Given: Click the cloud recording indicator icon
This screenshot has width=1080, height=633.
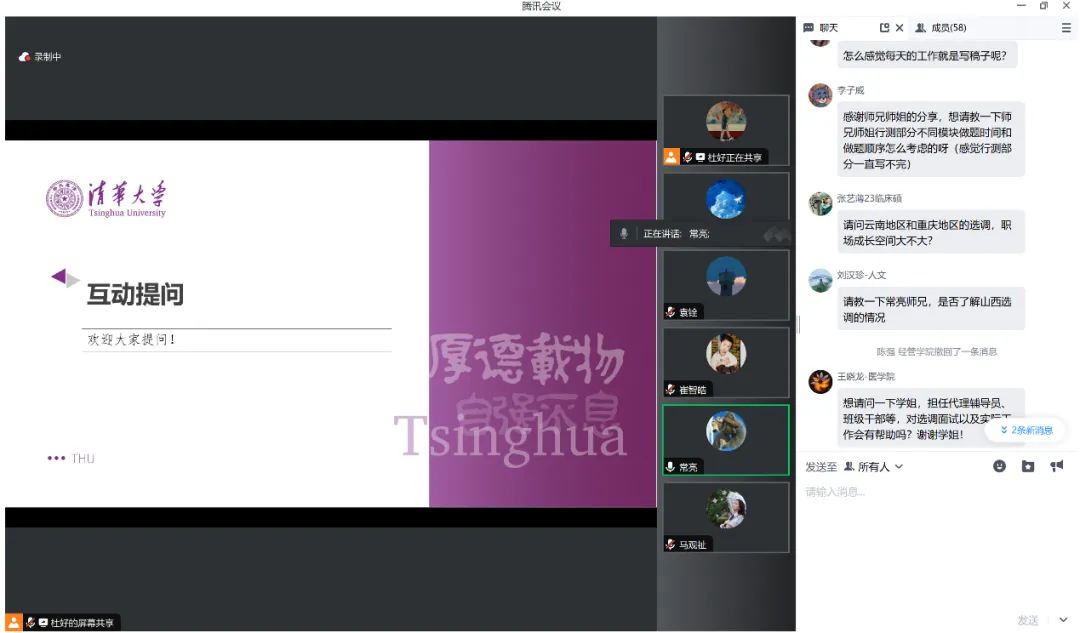Looking at the screenshot, I should coord(25,57).
